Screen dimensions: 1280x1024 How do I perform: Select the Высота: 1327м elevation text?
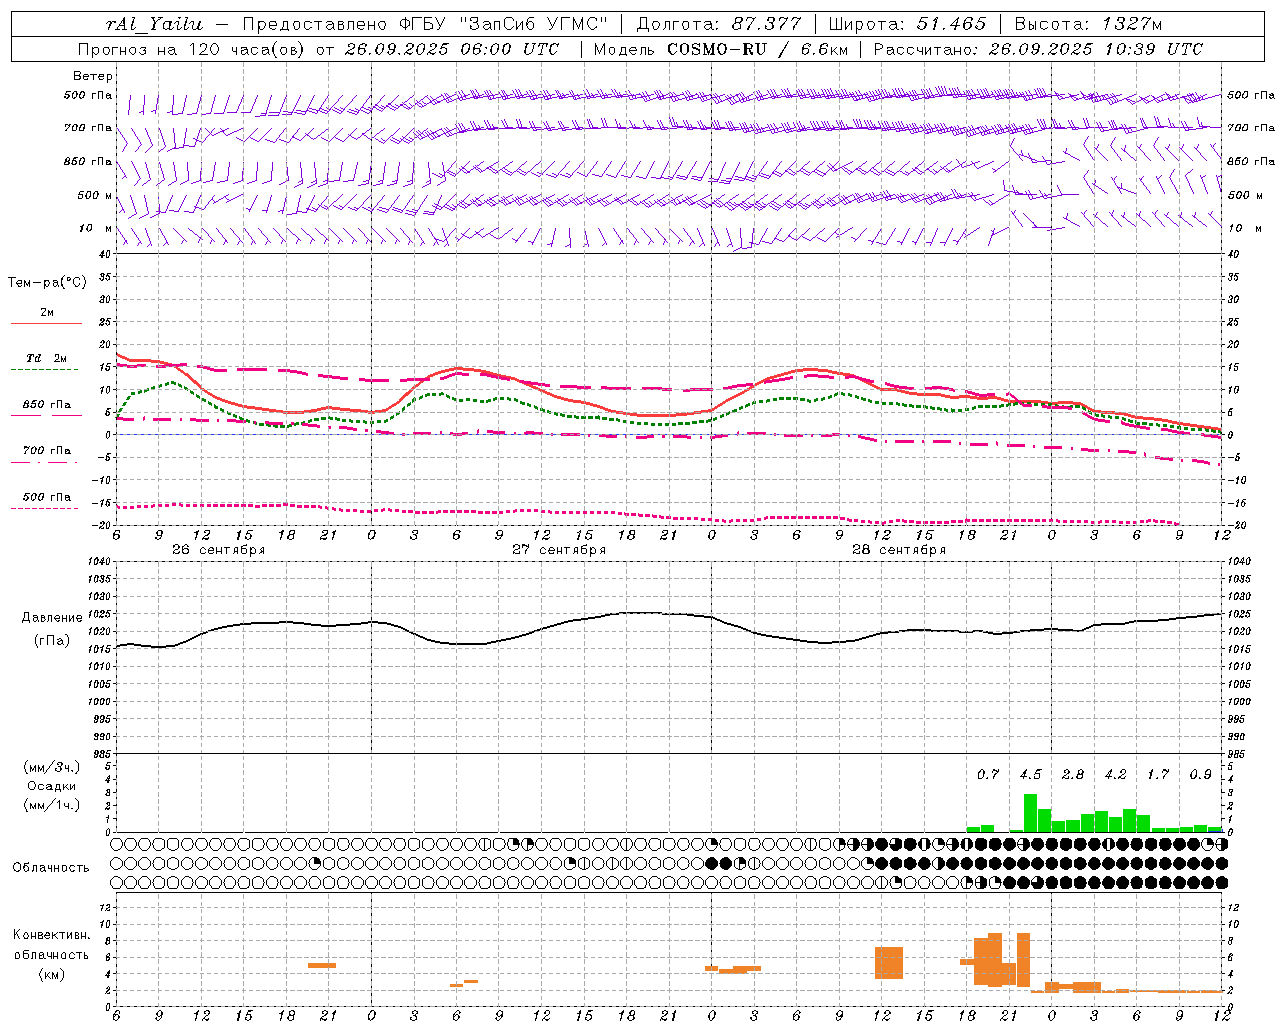click(x=1088, y=24)
